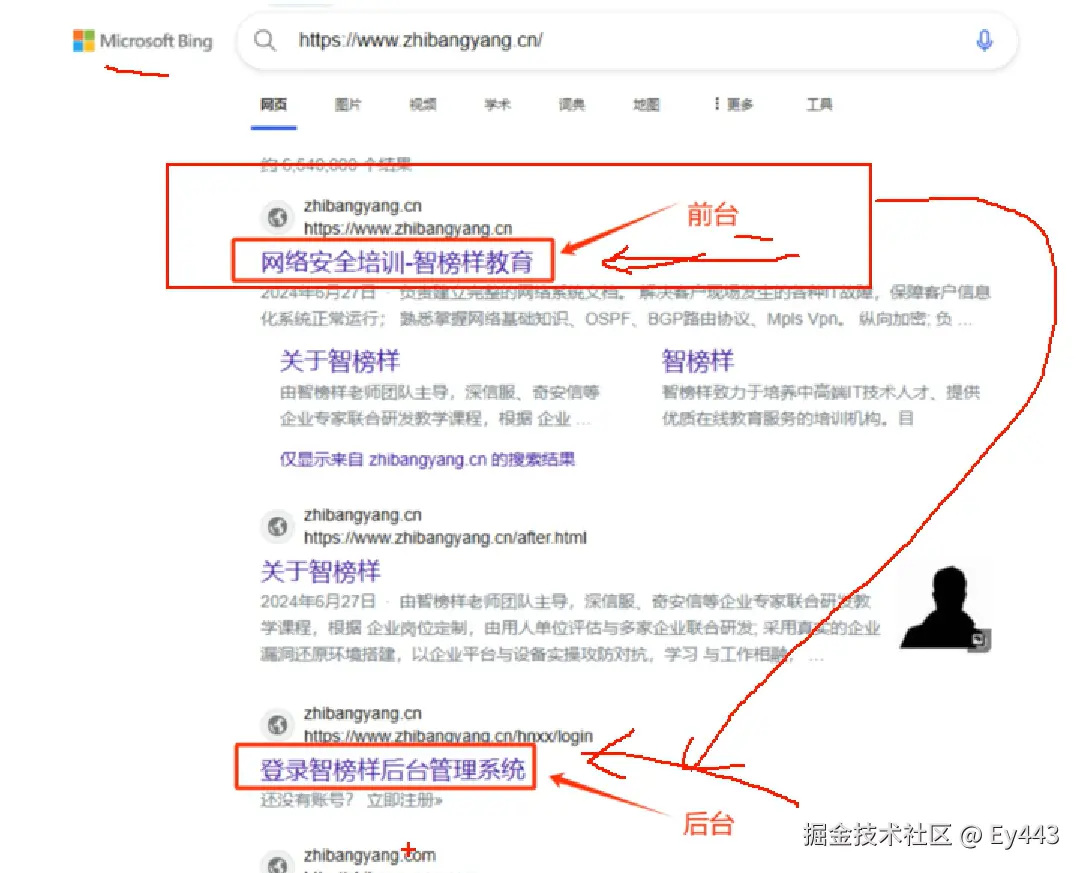The height and width of the screenshot is (873, 1083).
Task: Click the Microsoft Bing logo
Action: tap(143, 41)
